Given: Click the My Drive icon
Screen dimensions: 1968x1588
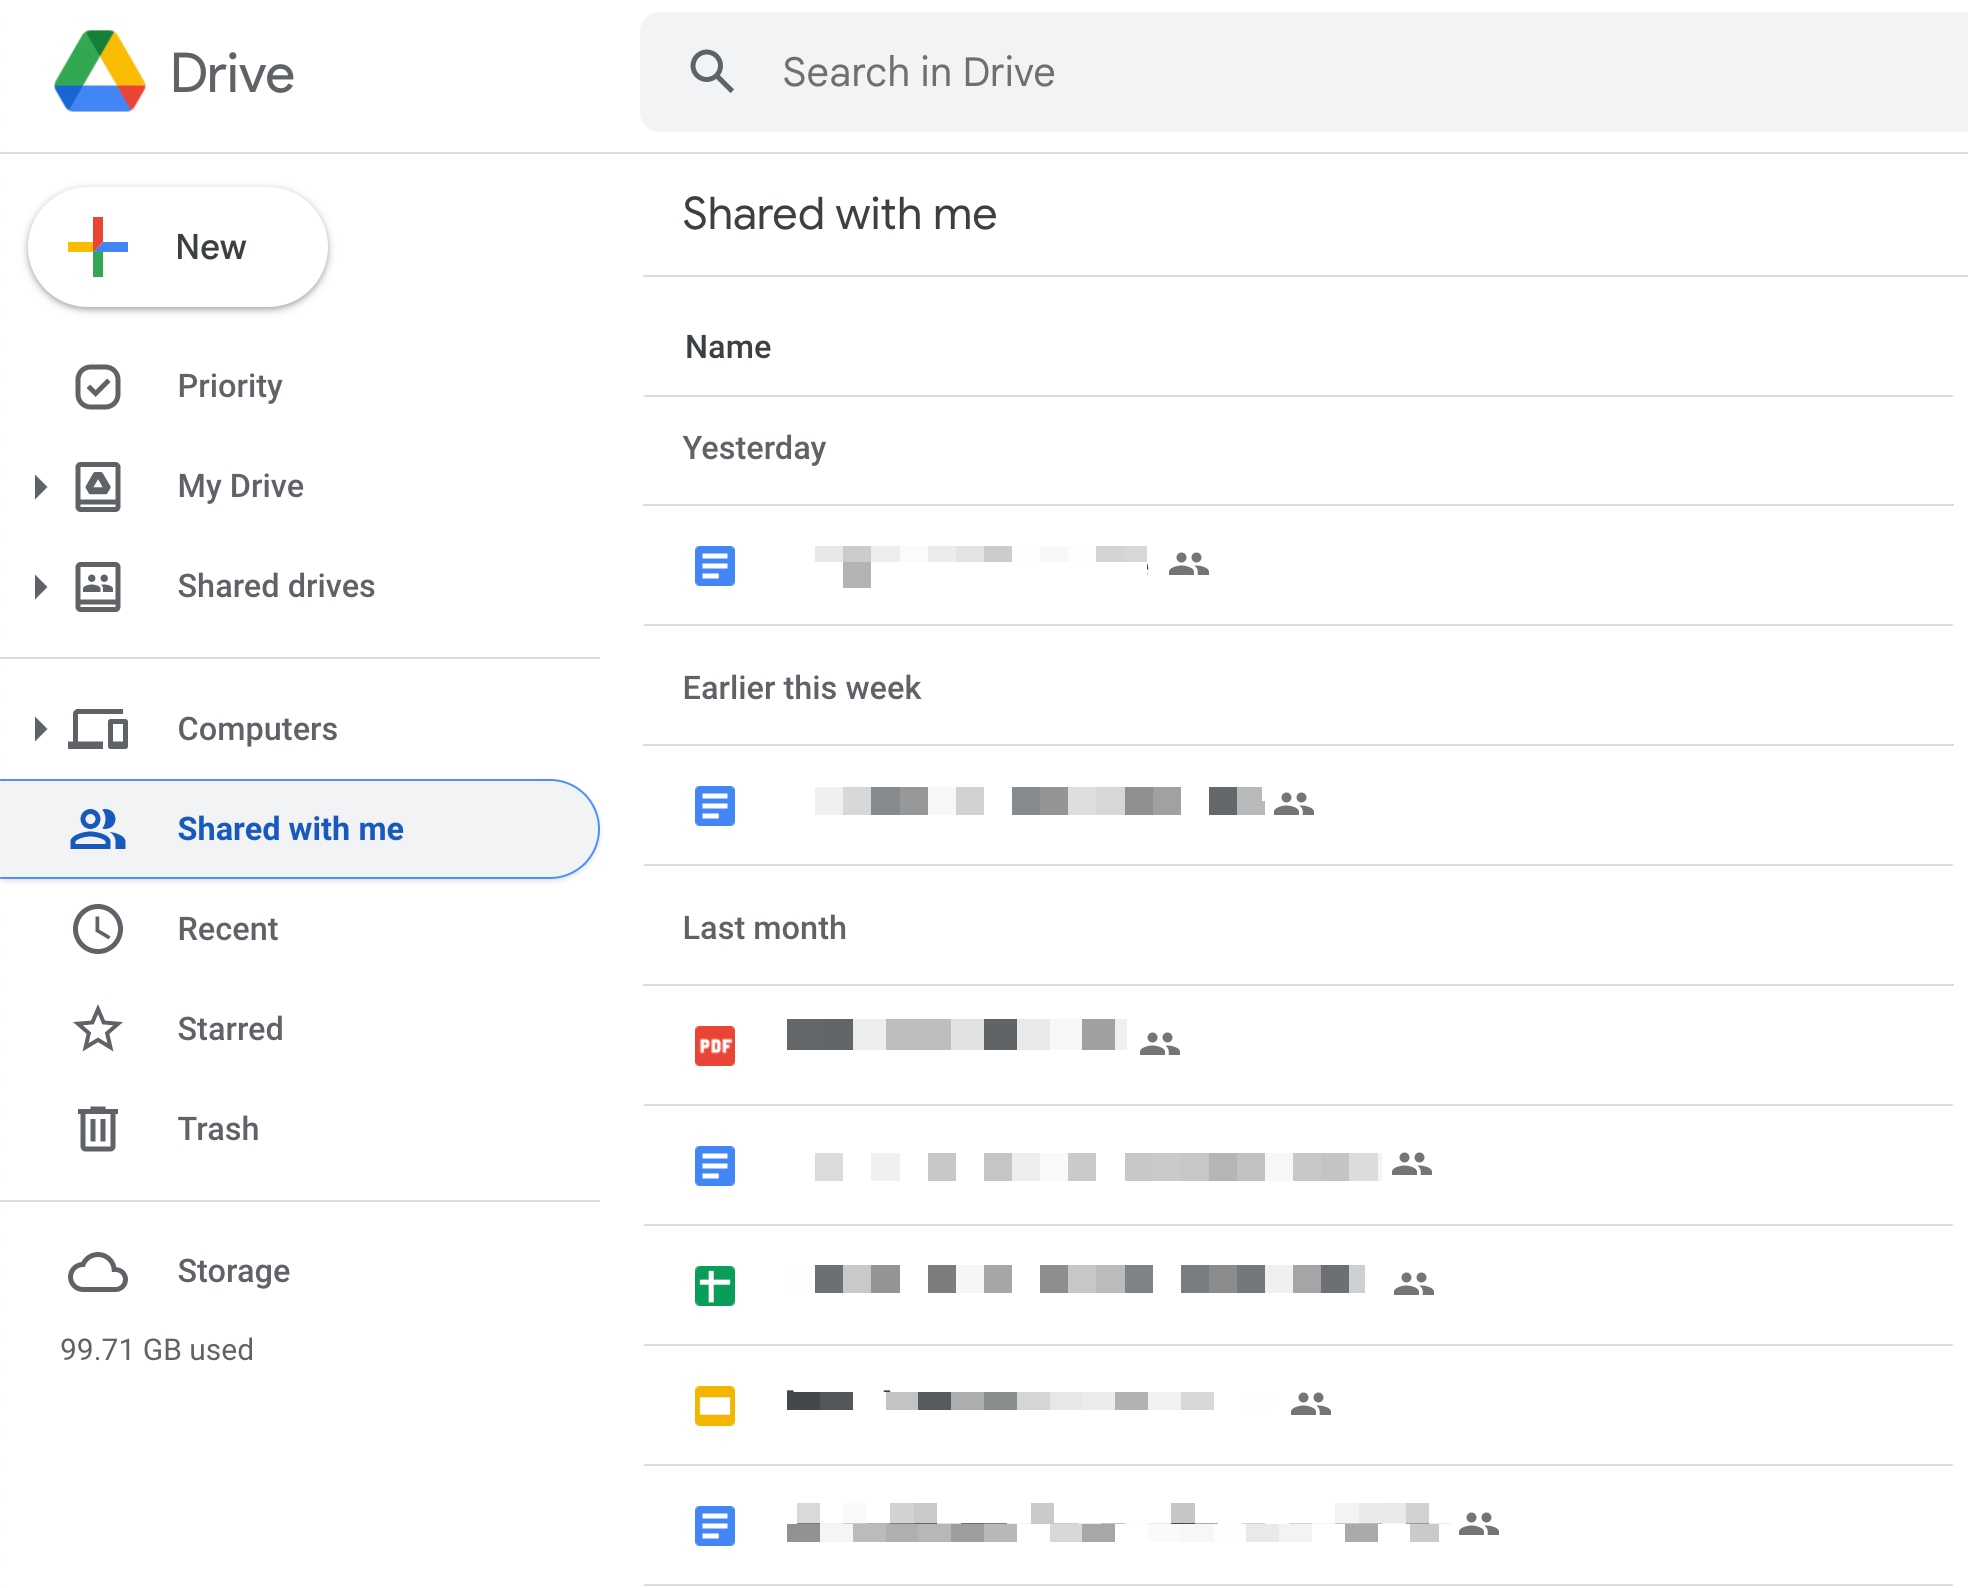Looking at the screenshot, I should (98, 487).
